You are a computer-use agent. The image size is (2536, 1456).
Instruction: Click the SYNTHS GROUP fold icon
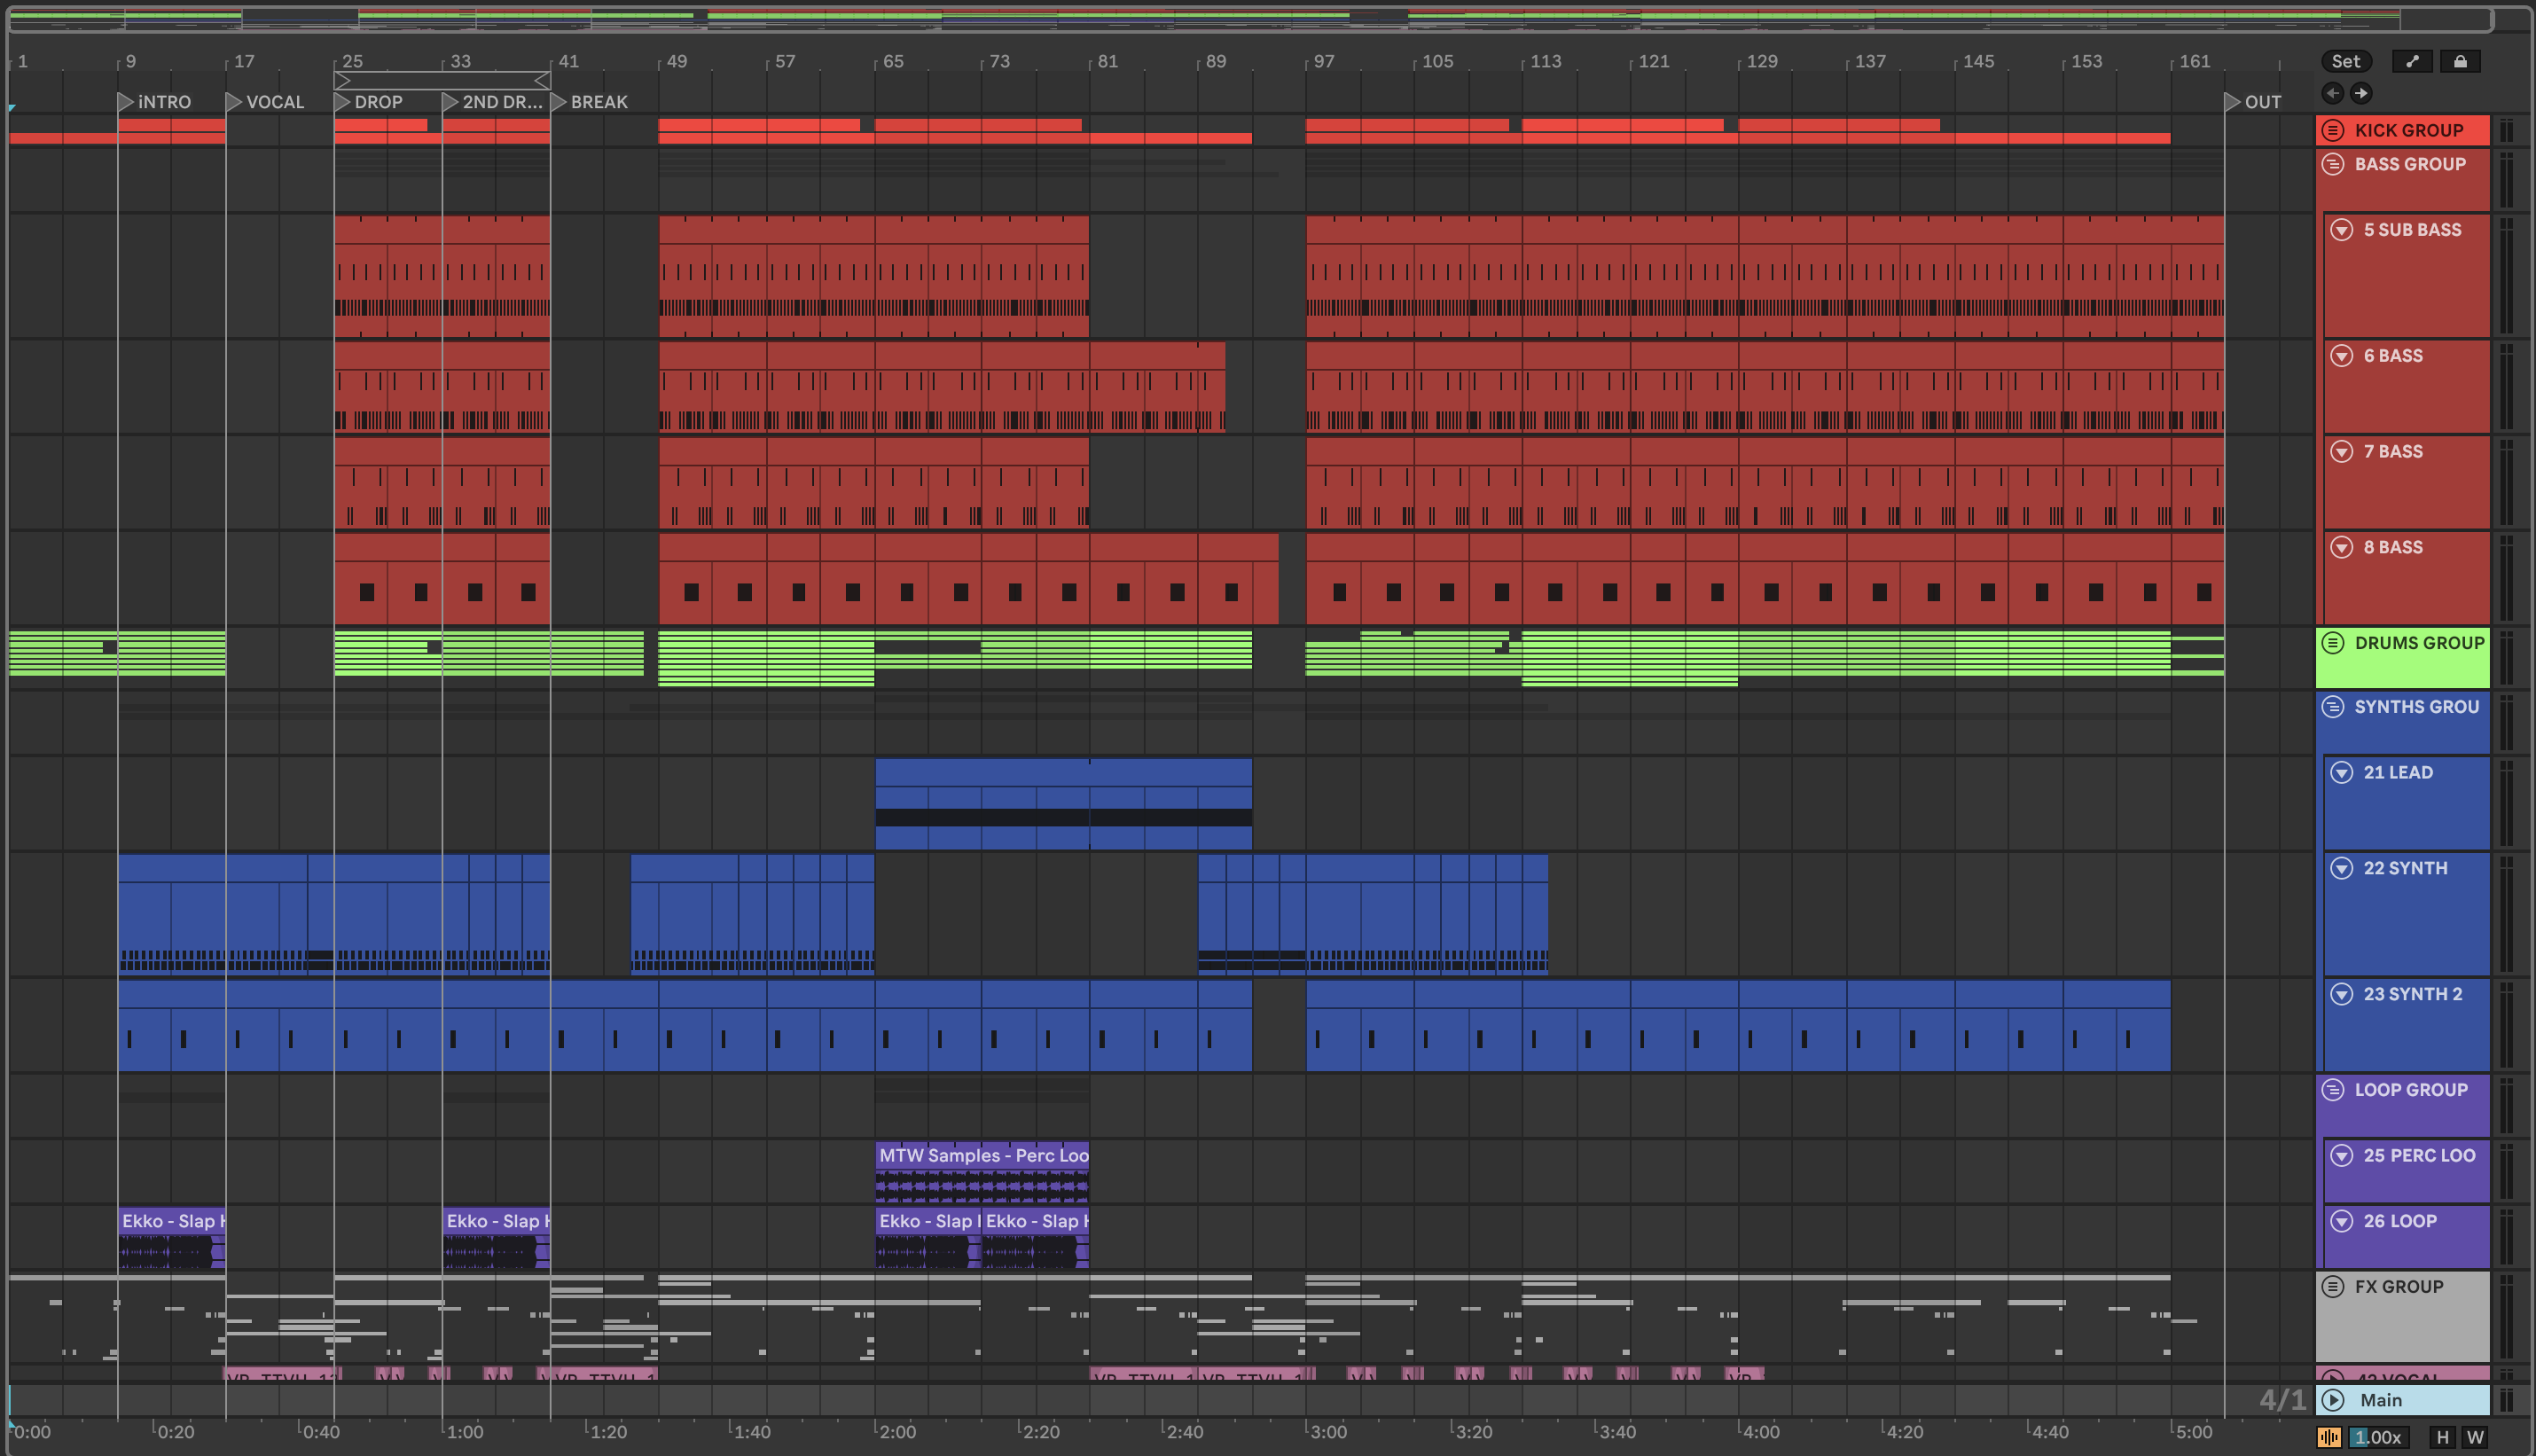2333,707
